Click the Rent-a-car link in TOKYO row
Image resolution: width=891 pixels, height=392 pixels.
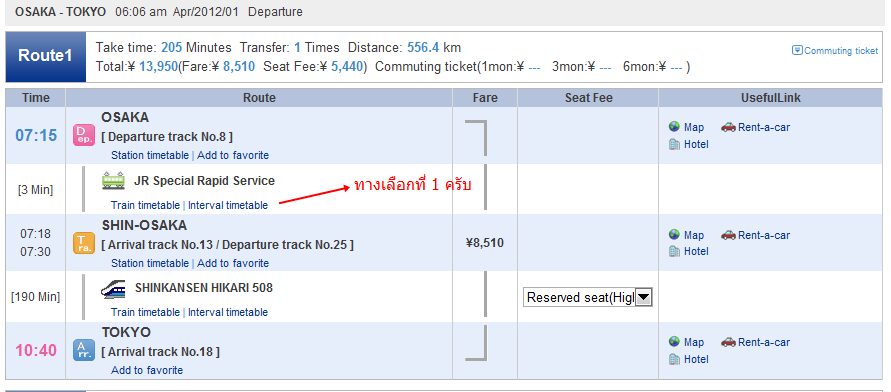[x=764, y=342]
